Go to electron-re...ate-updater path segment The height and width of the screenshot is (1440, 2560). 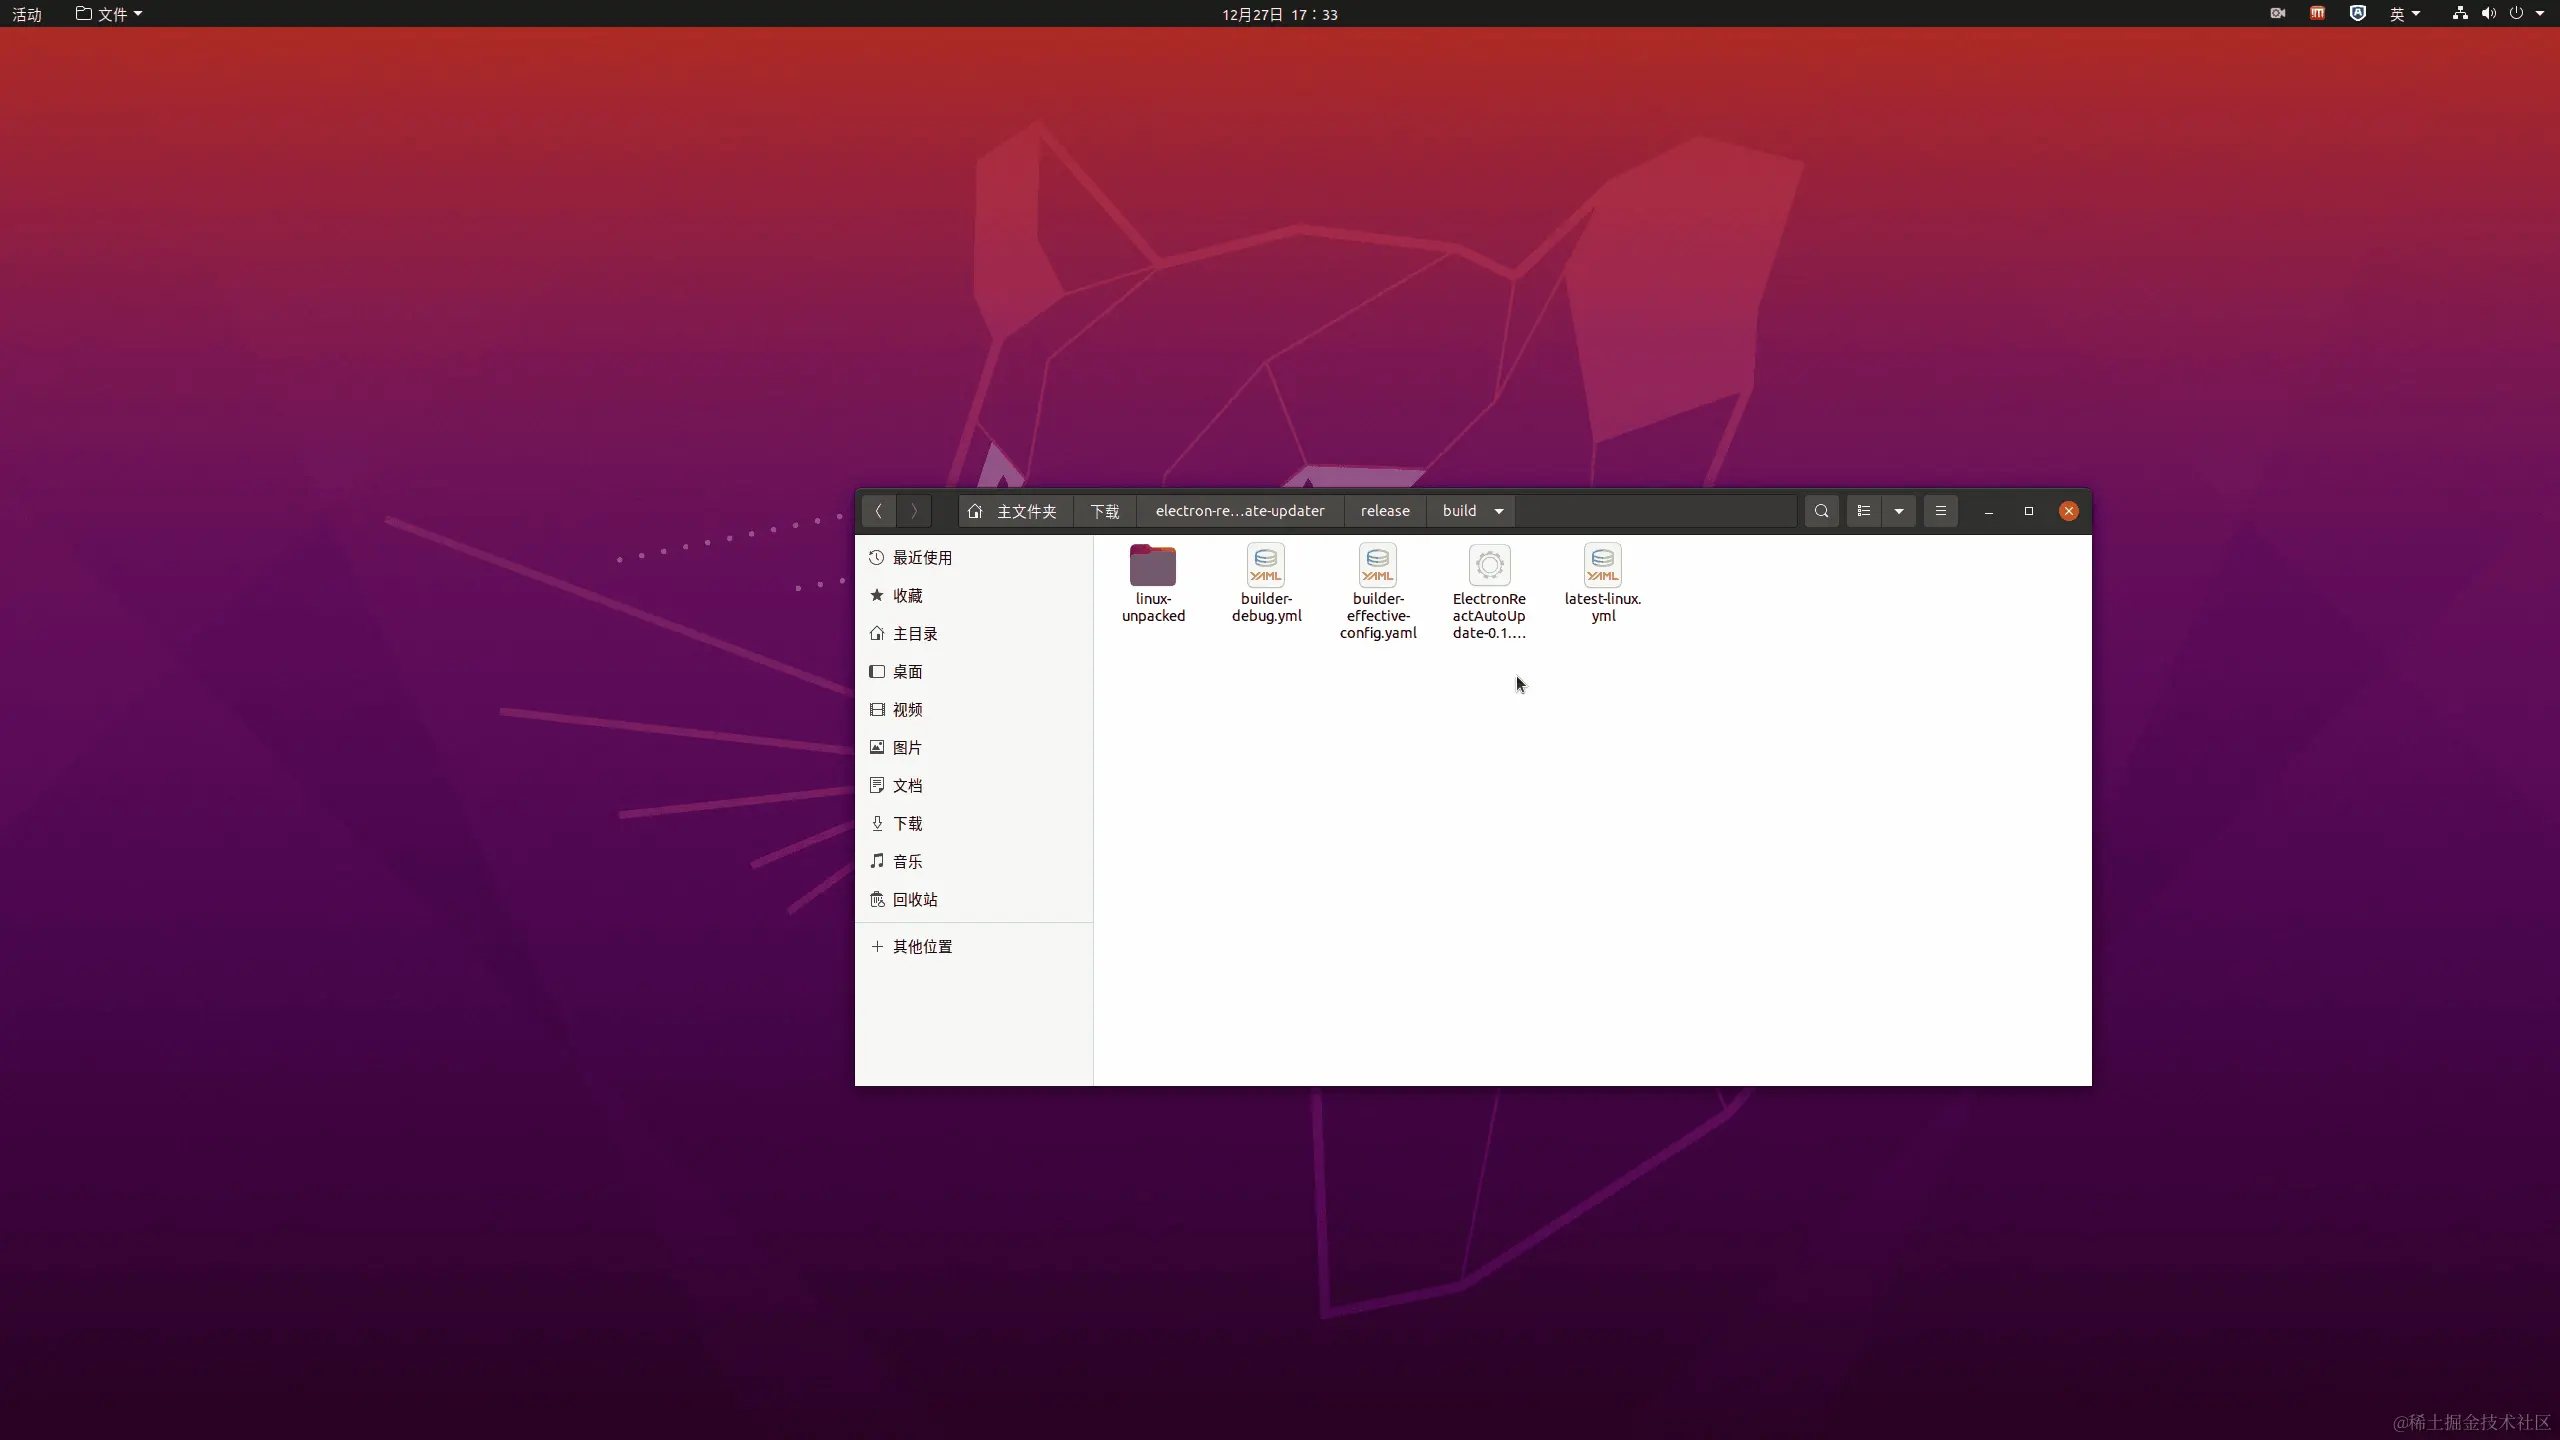(x=1240, y=511)
